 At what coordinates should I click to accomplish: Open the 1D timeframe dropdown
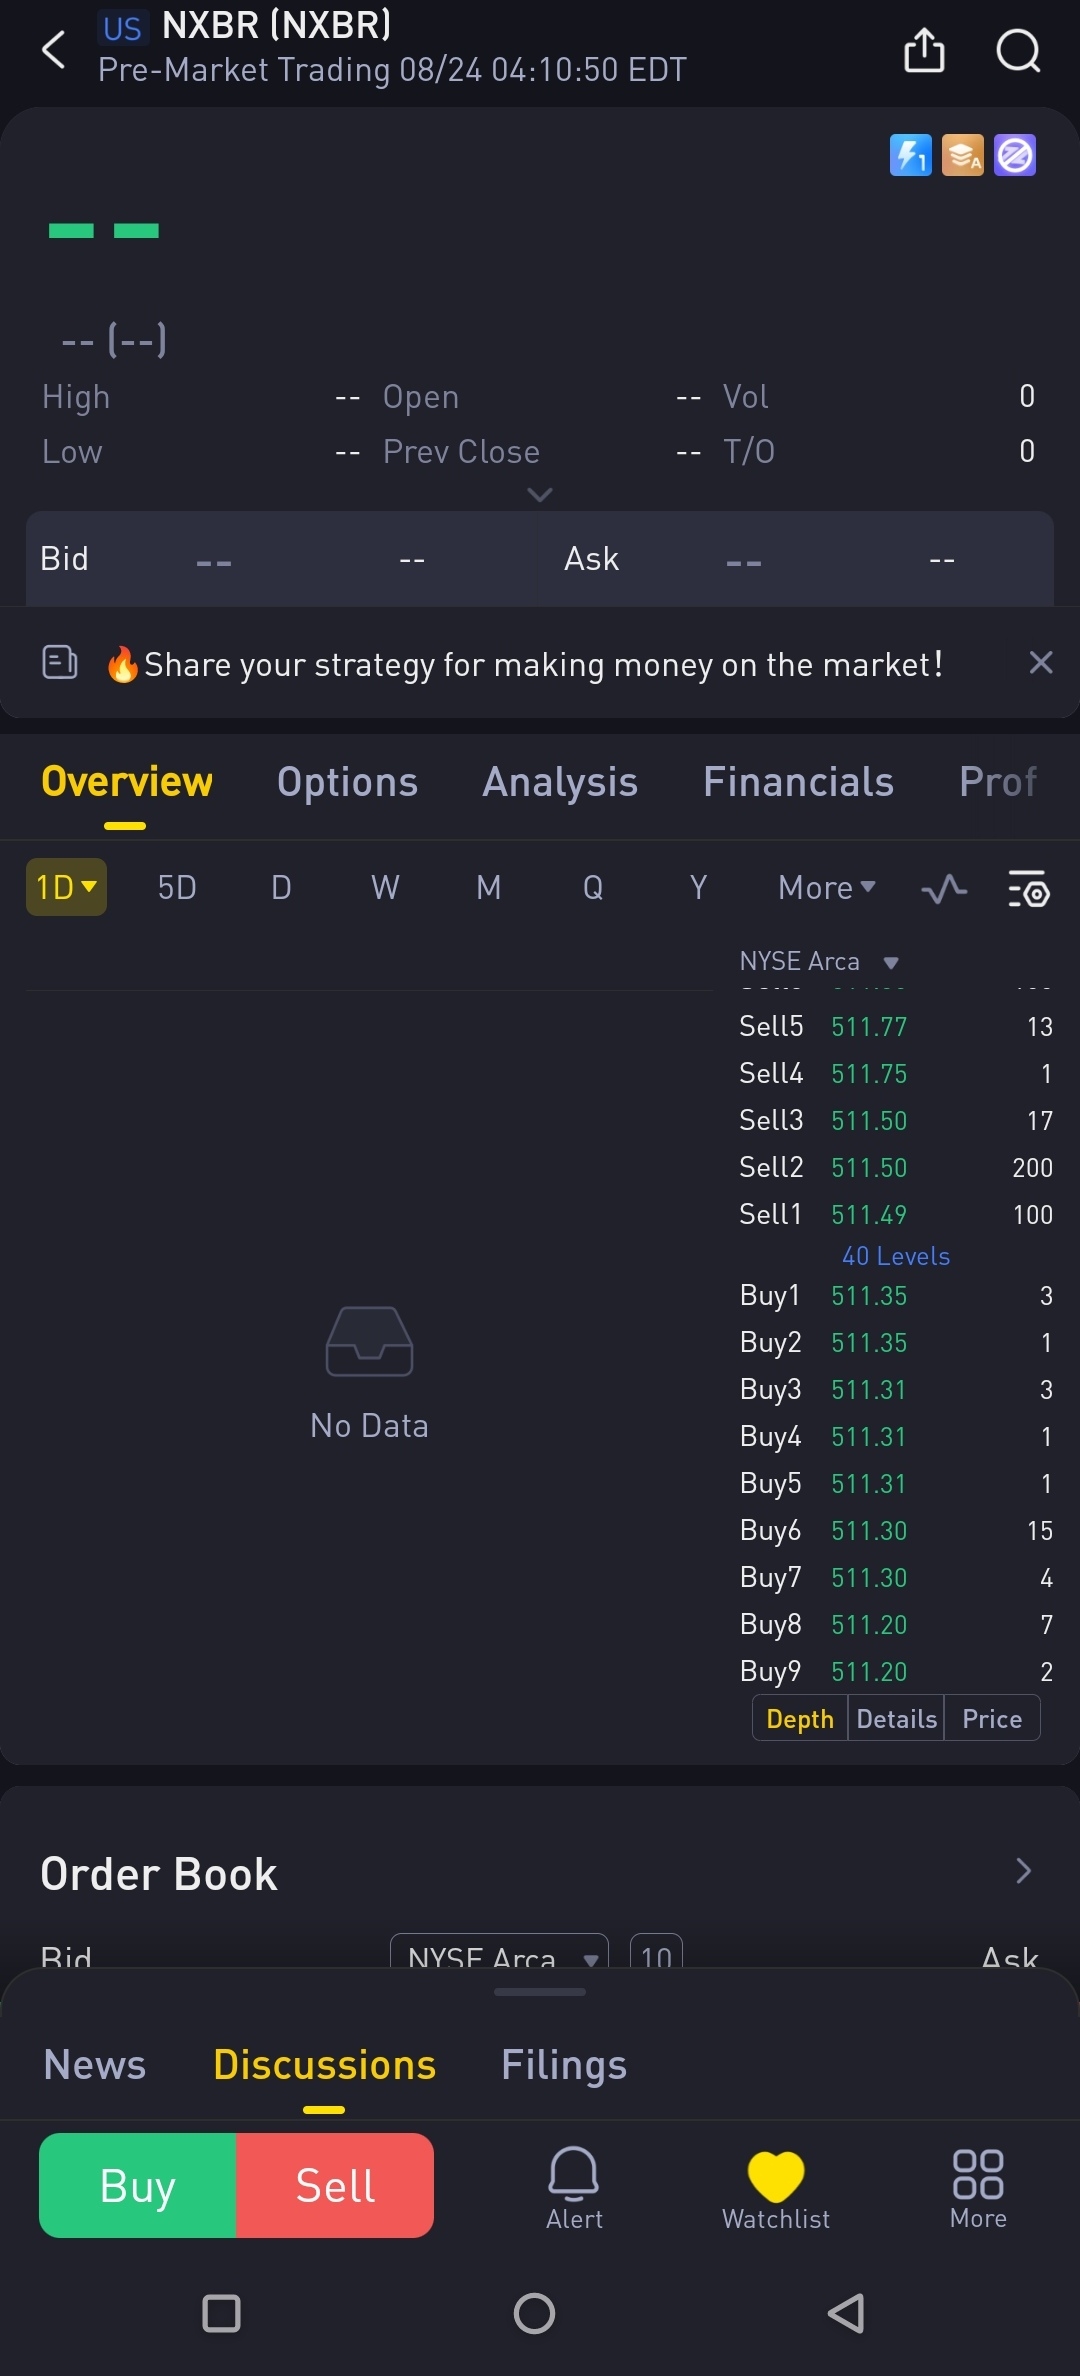66,887
